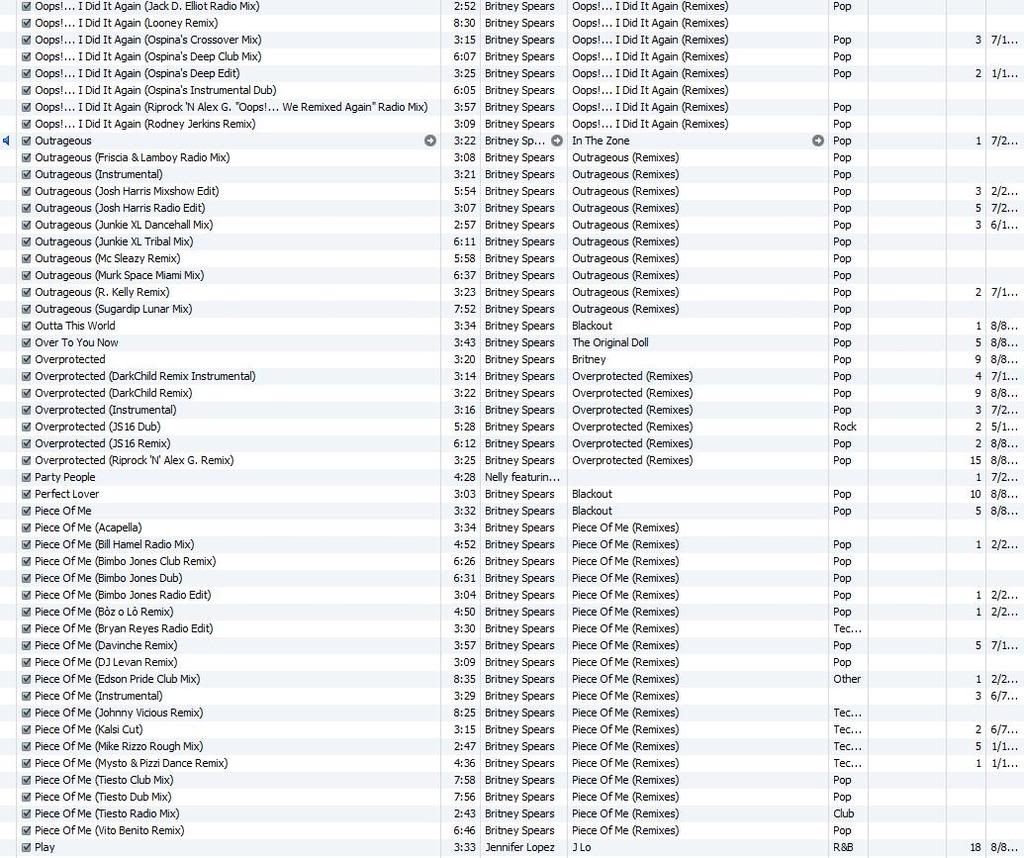Click the Blackout album of Outta This World

click(592, 326)
